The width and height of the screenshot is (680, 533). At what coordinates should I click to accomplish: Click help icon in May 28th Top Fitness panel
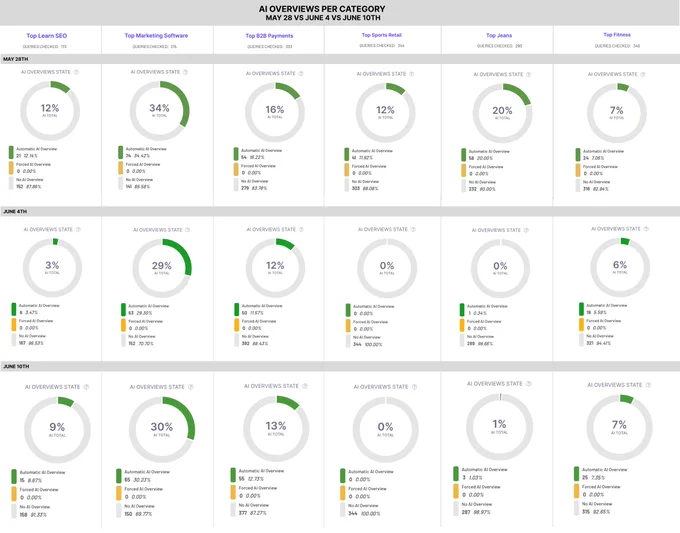coord(643,75)
